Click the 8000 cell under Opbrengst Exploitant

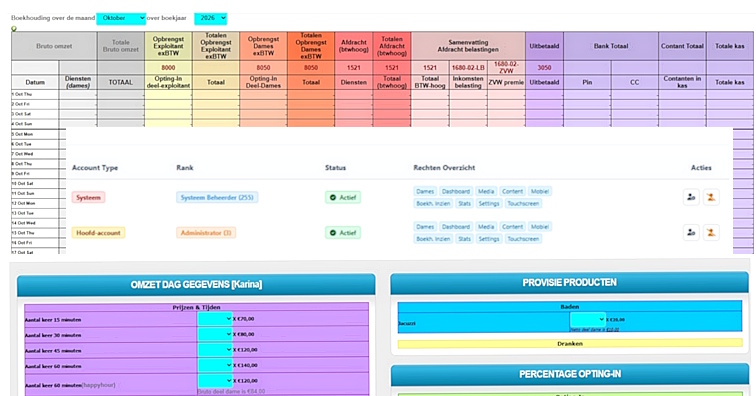(x=168, y=68)
